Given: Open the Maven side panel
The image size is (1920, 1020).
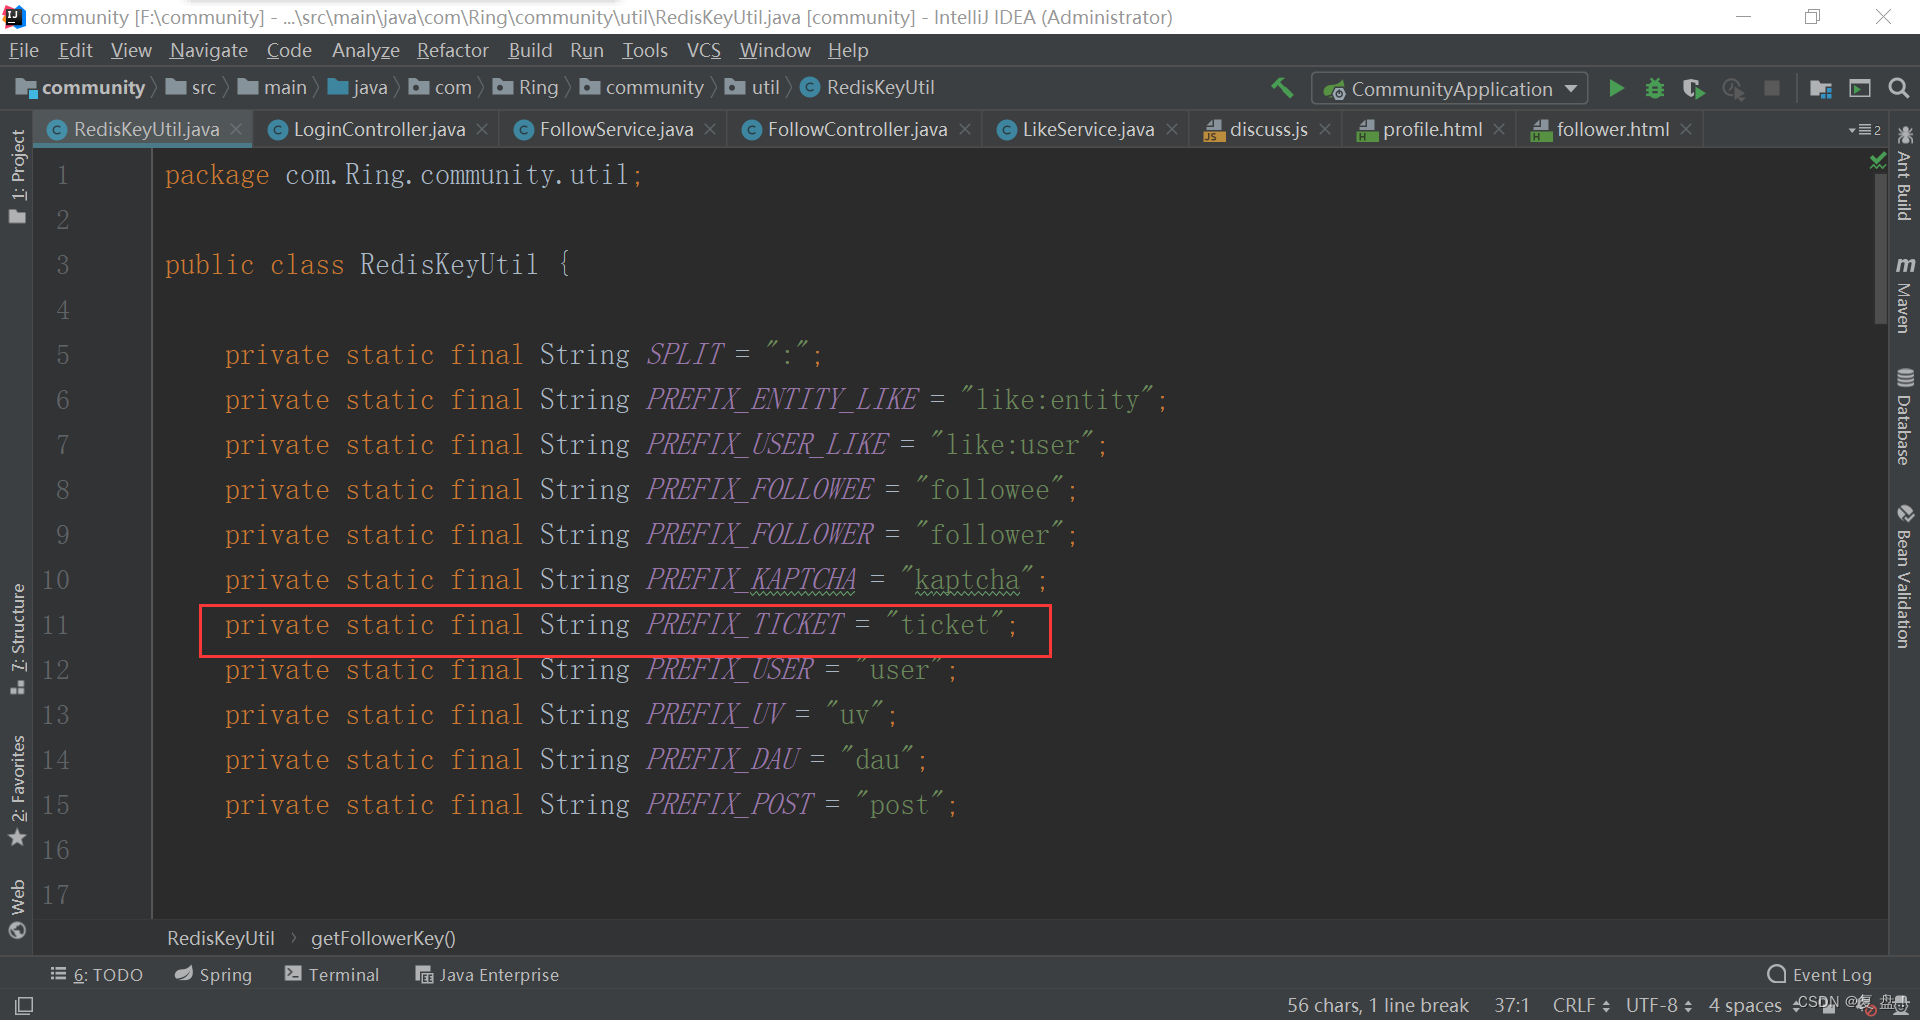Looking at the screenshot, I should (x=1904, y=294).
